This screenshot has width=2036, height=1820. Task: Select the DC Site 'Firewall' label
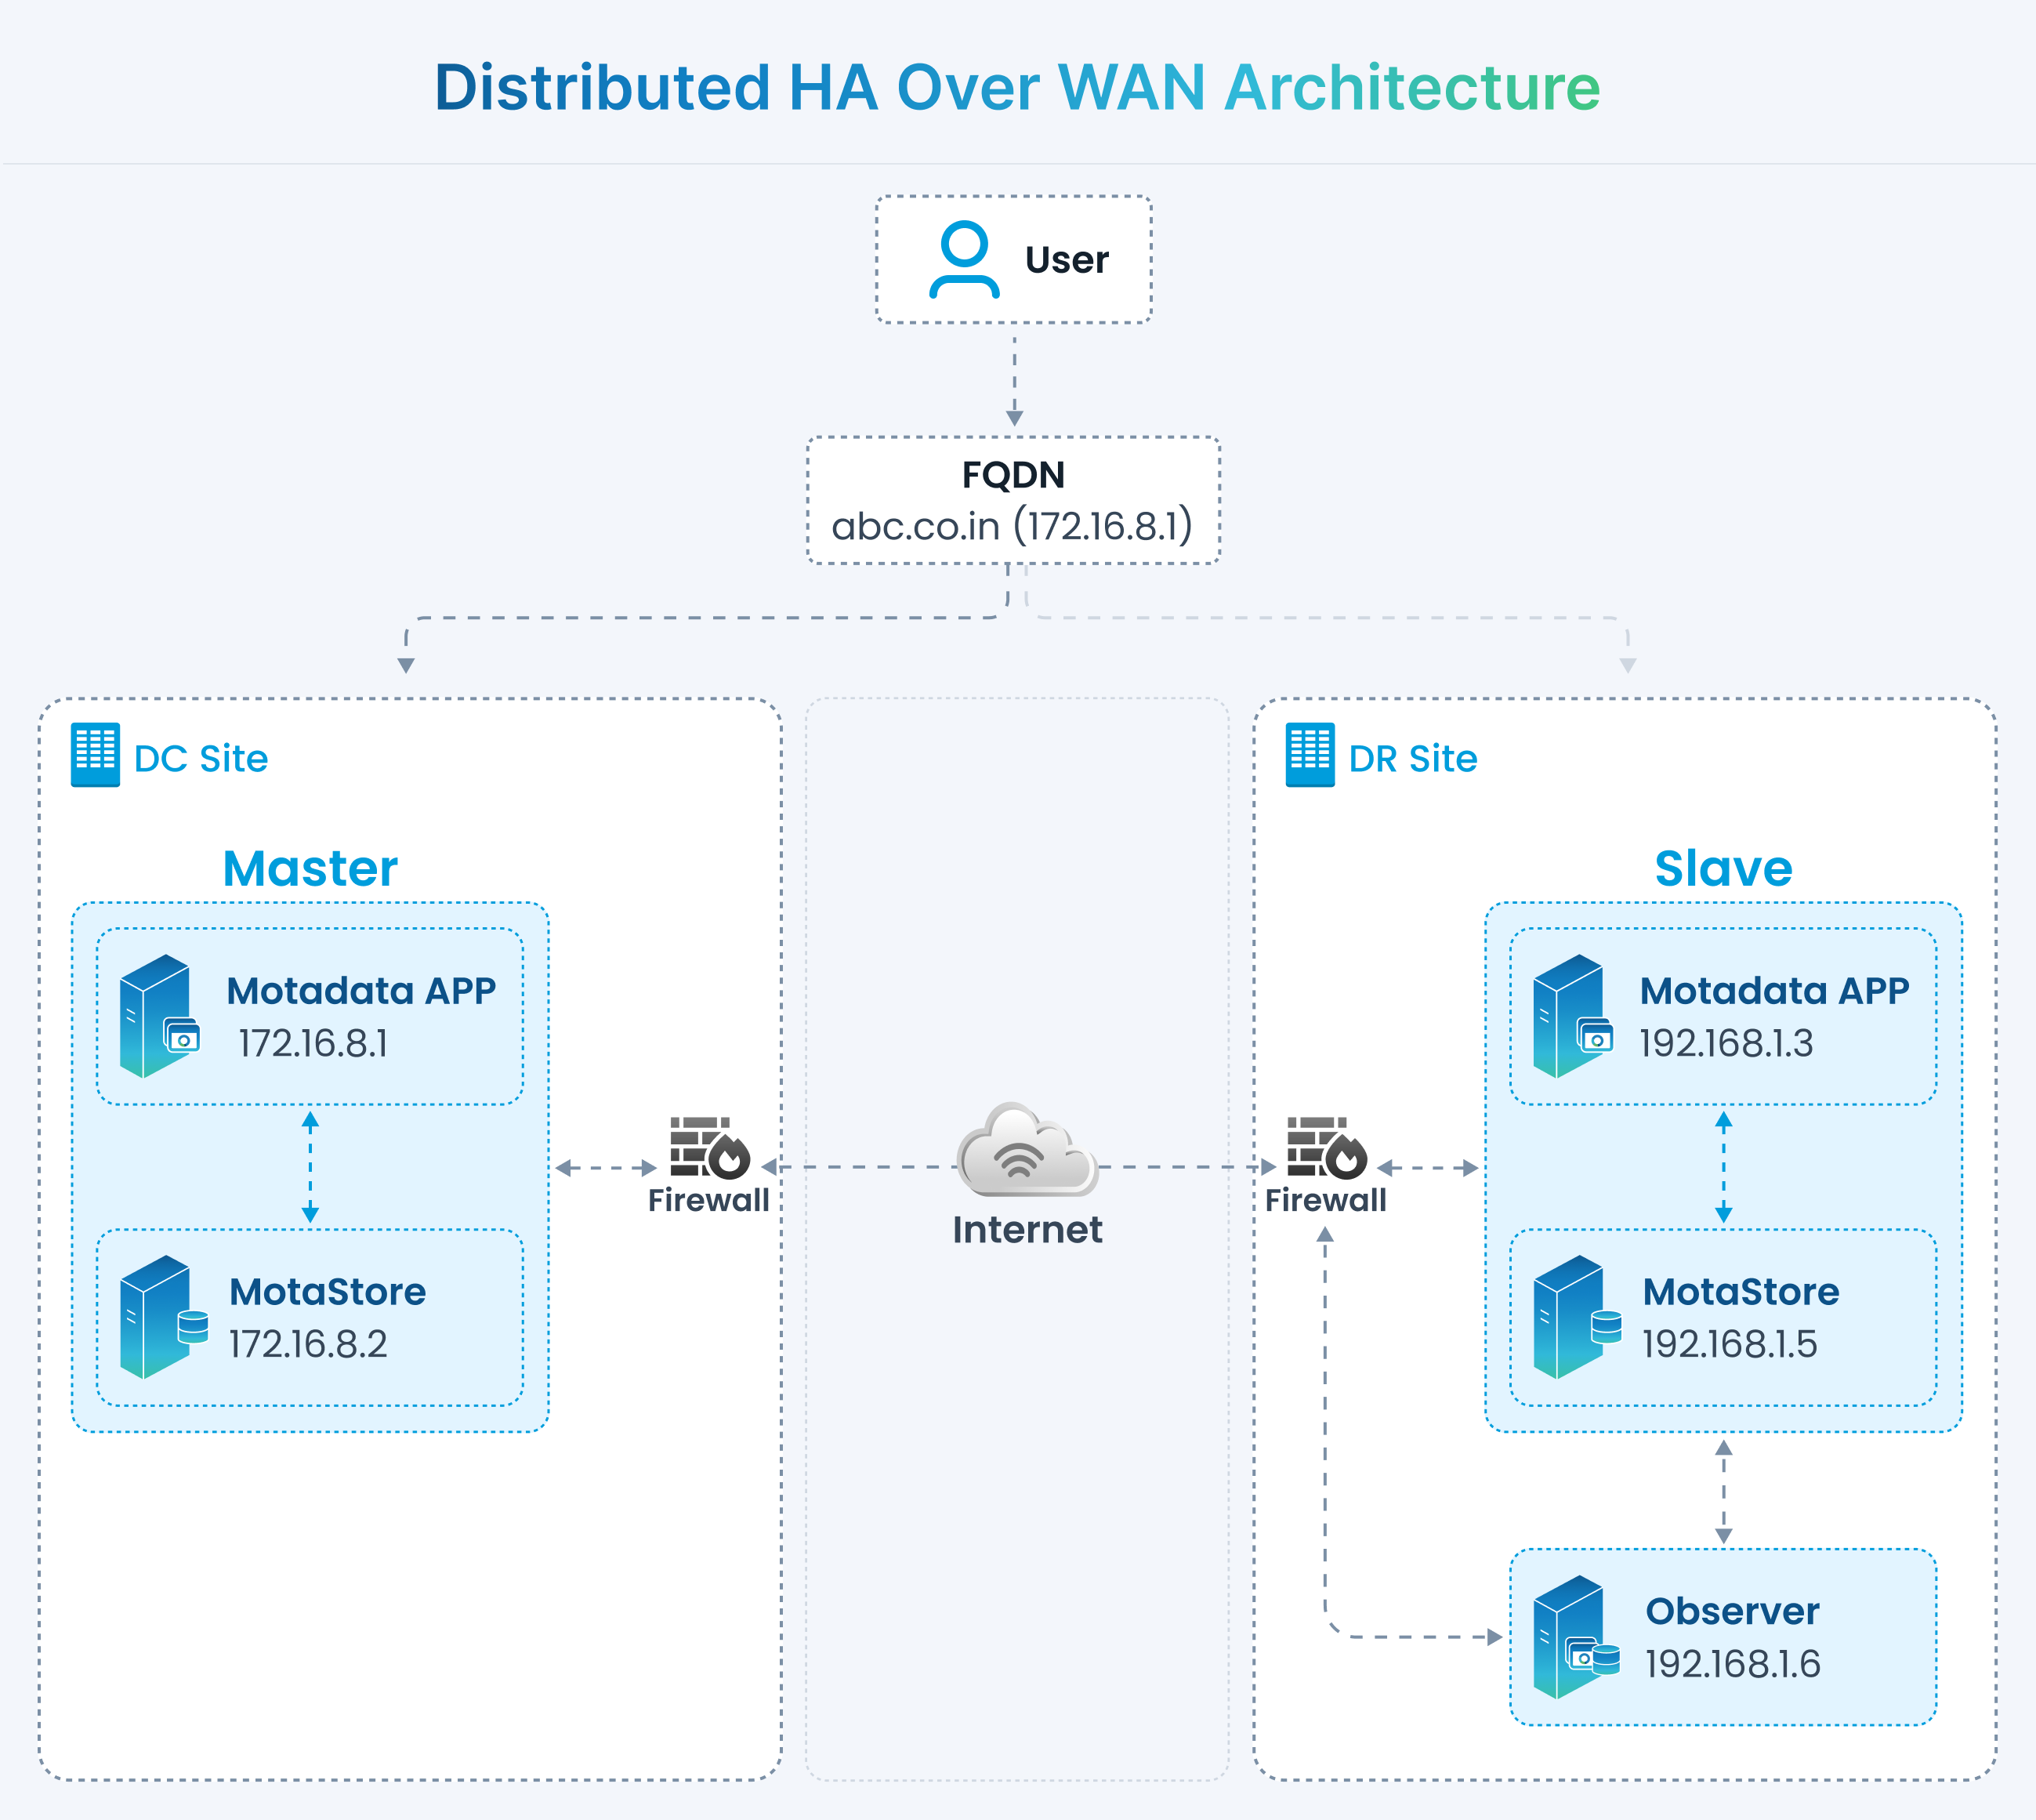(709, 1200)
